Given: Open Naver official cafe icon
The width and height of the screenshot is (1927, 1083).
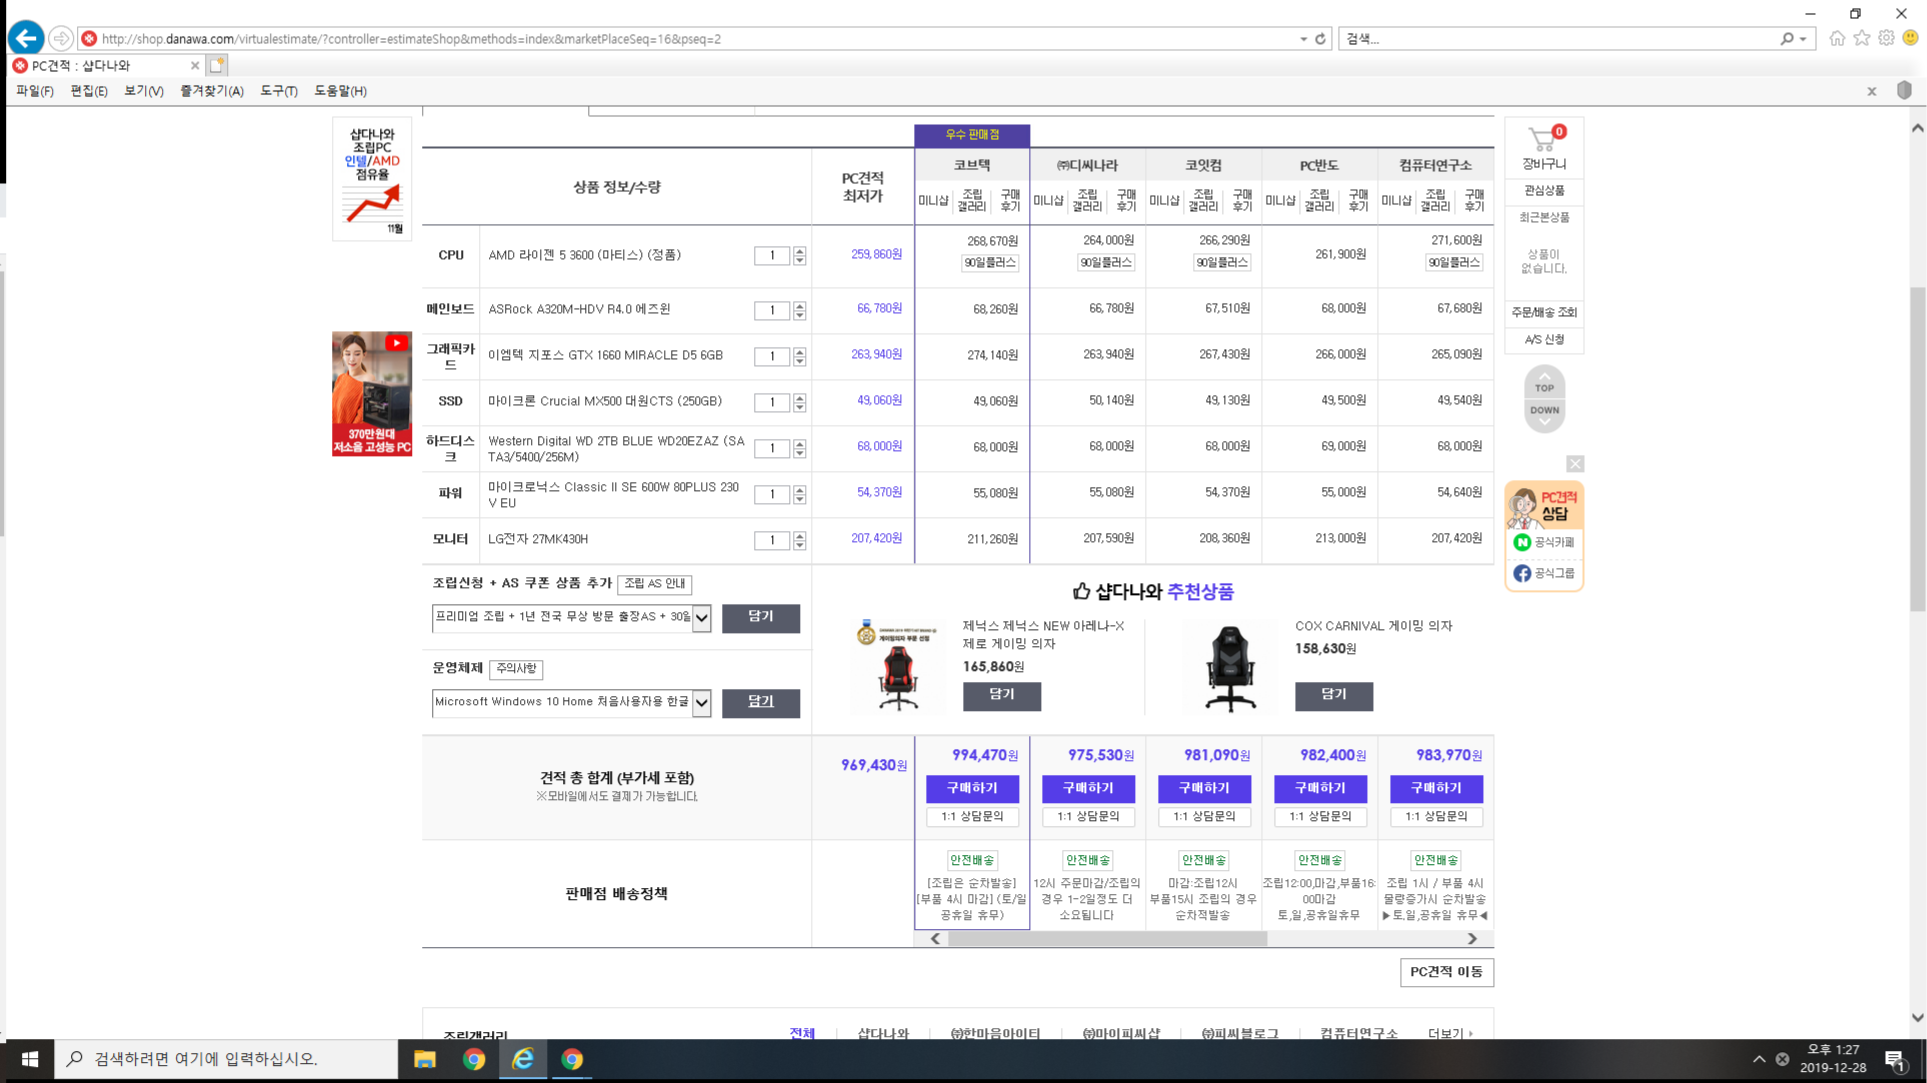Looking at the screenshot, I should click(1522, 542).
